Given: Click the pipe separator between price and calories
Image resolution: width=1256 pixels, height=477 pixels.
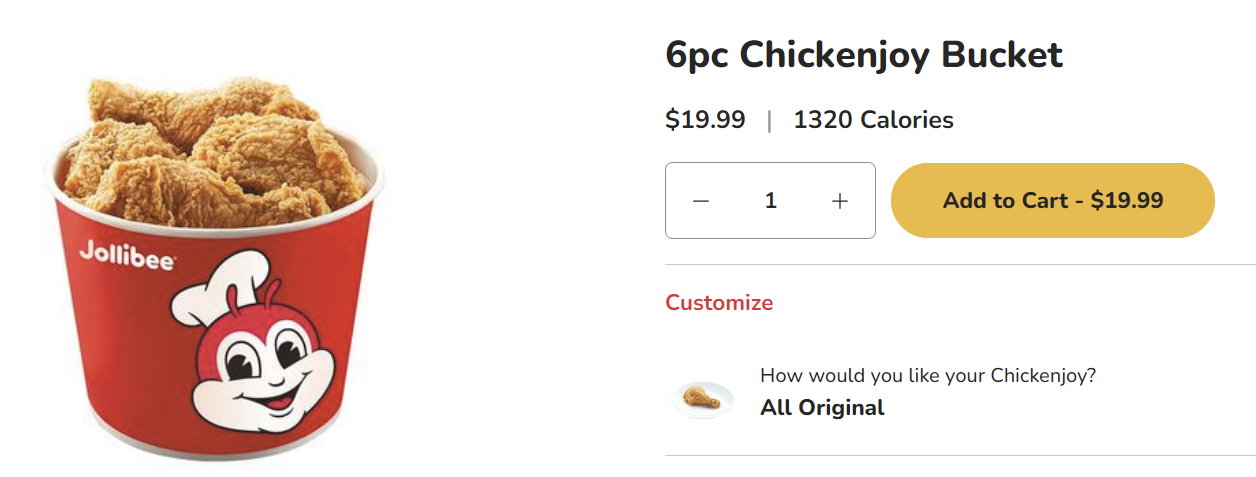Looking at the screenshot, I should click(769, 121).
